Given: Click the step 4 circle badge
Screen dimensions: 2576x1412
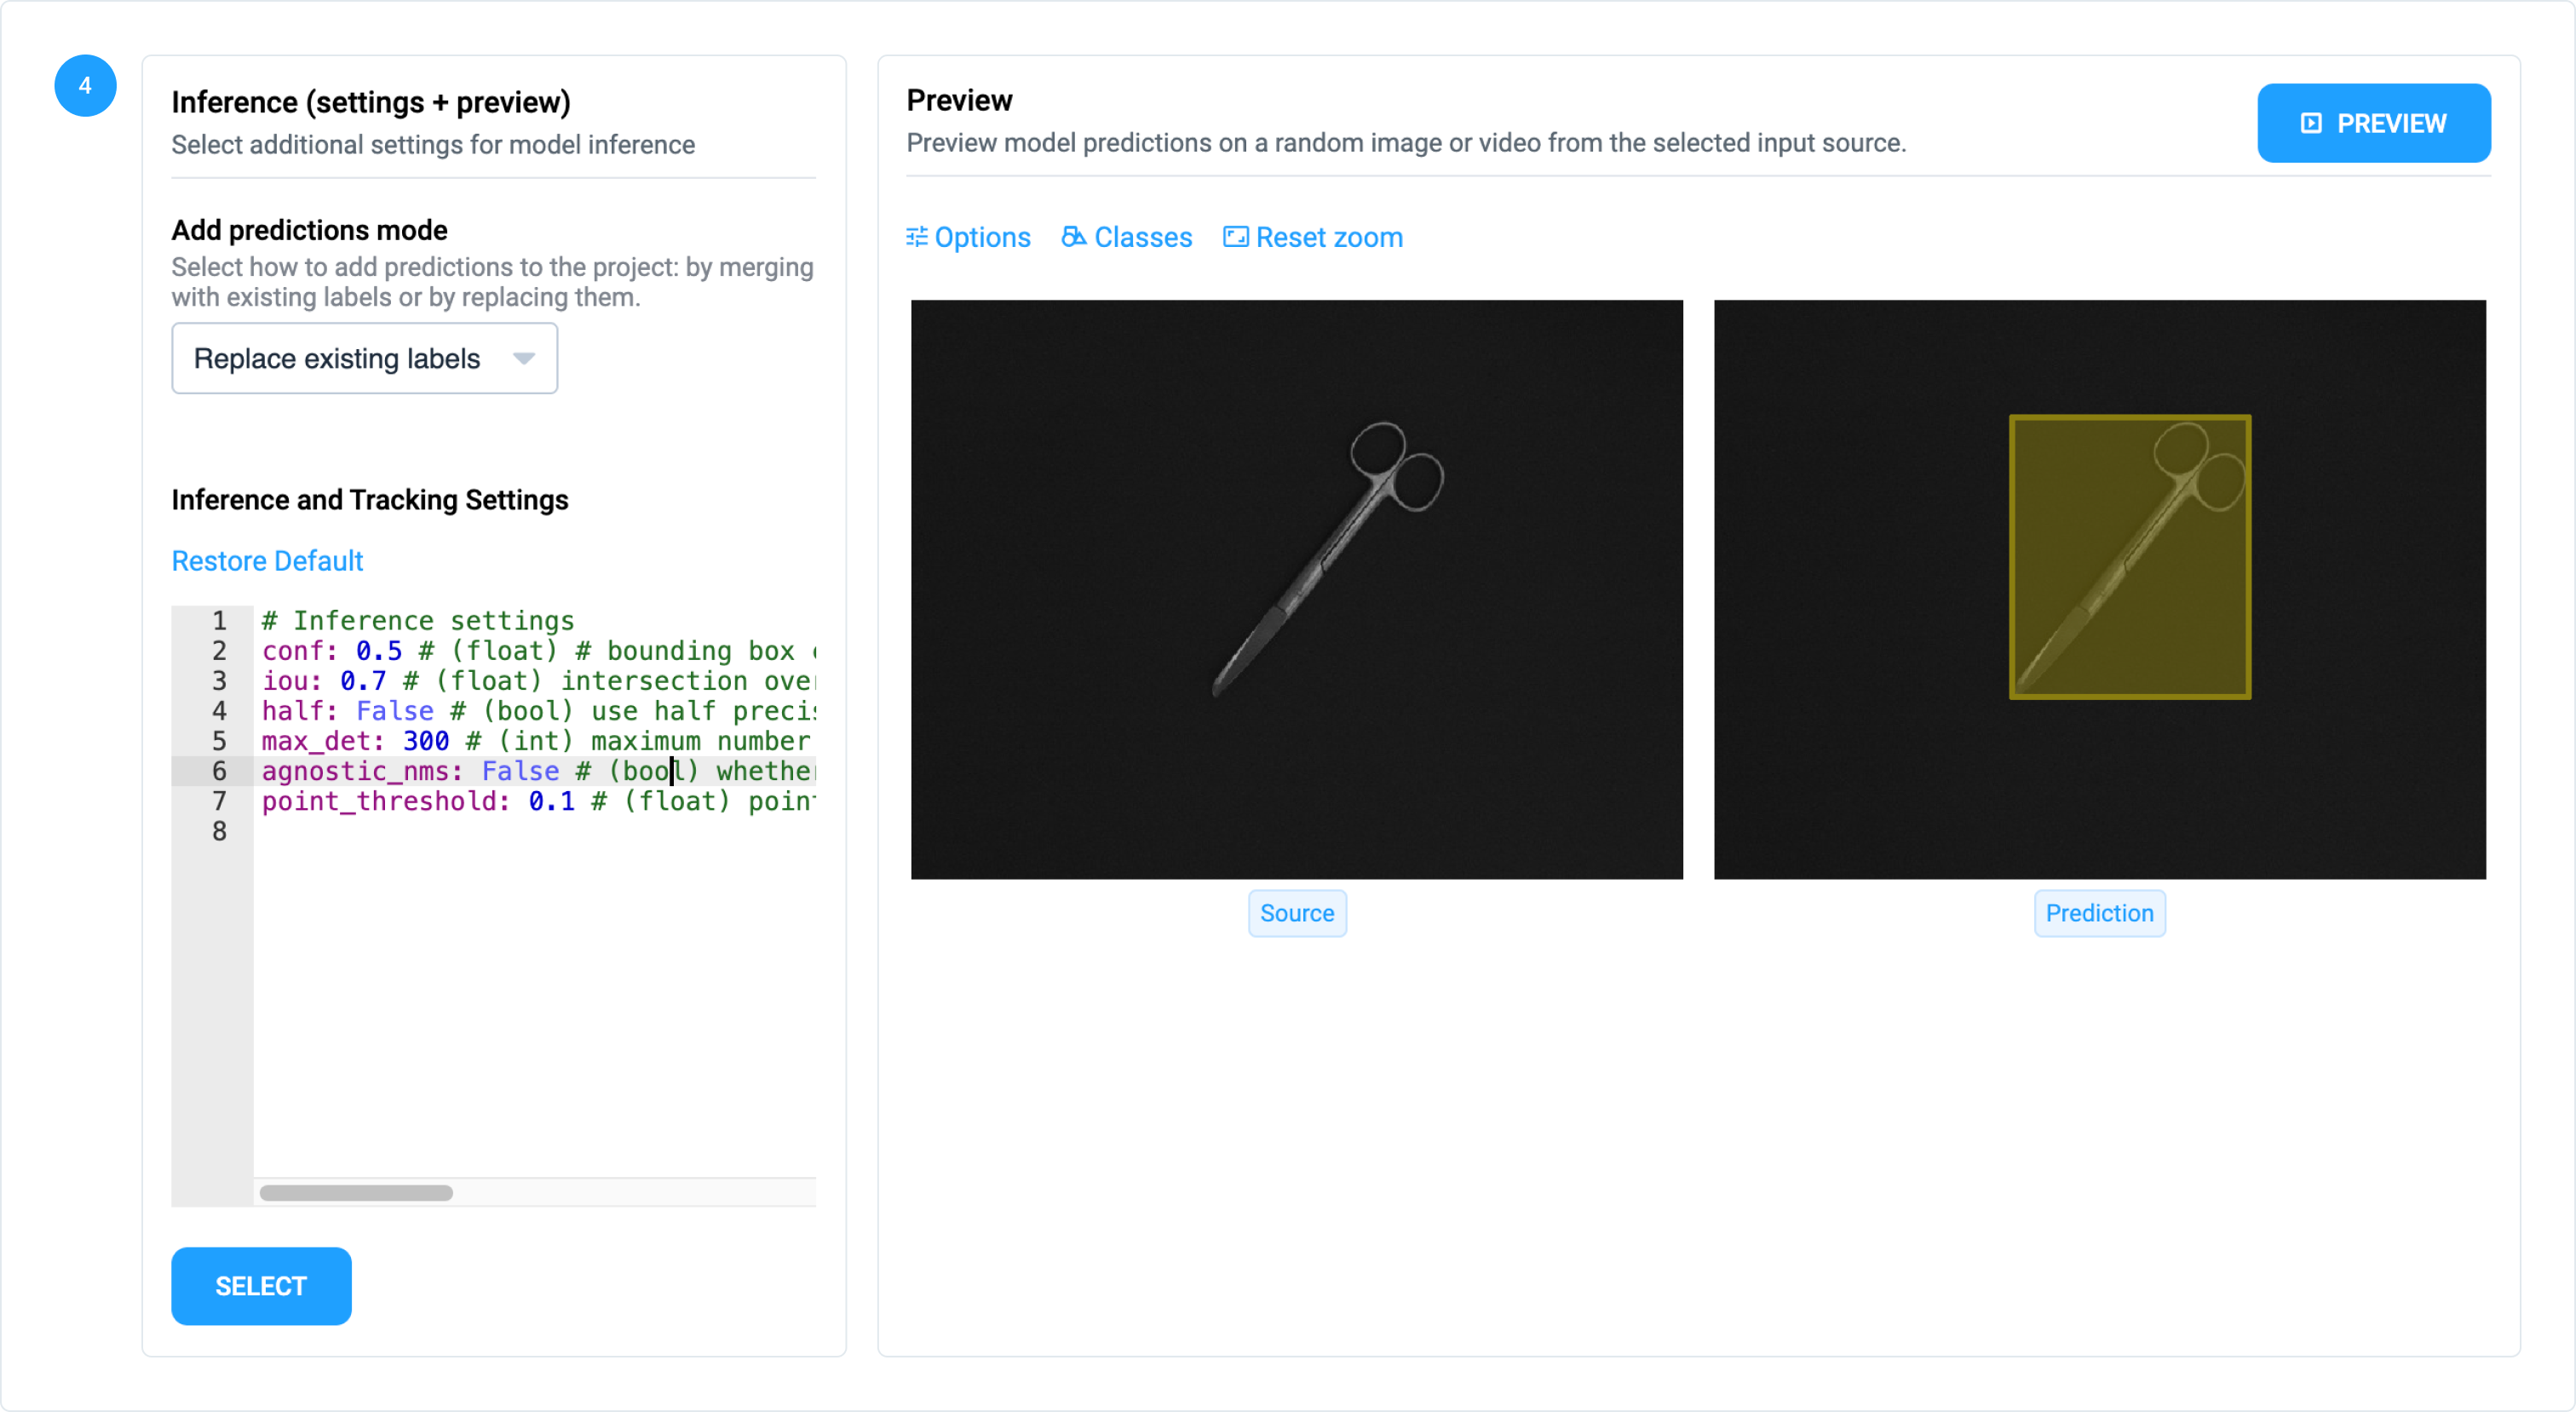Looking at the screenshot, I should (x=85, y=86).
